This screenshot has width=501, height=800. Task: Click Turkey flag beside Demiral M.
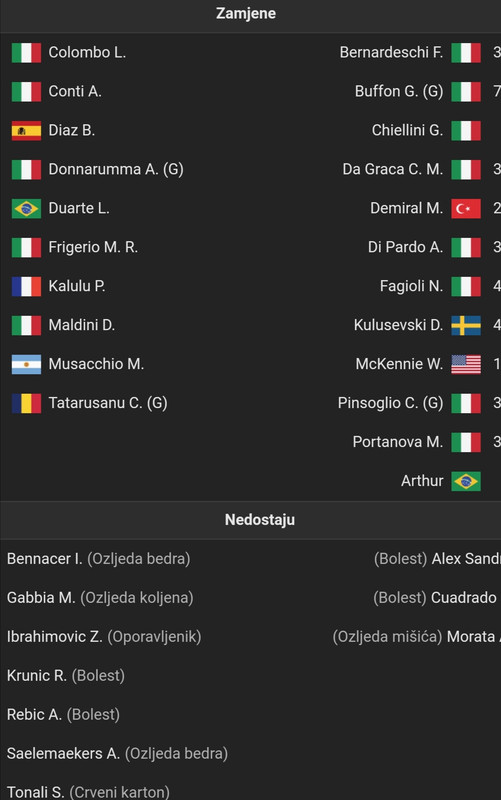coord(466,209)
